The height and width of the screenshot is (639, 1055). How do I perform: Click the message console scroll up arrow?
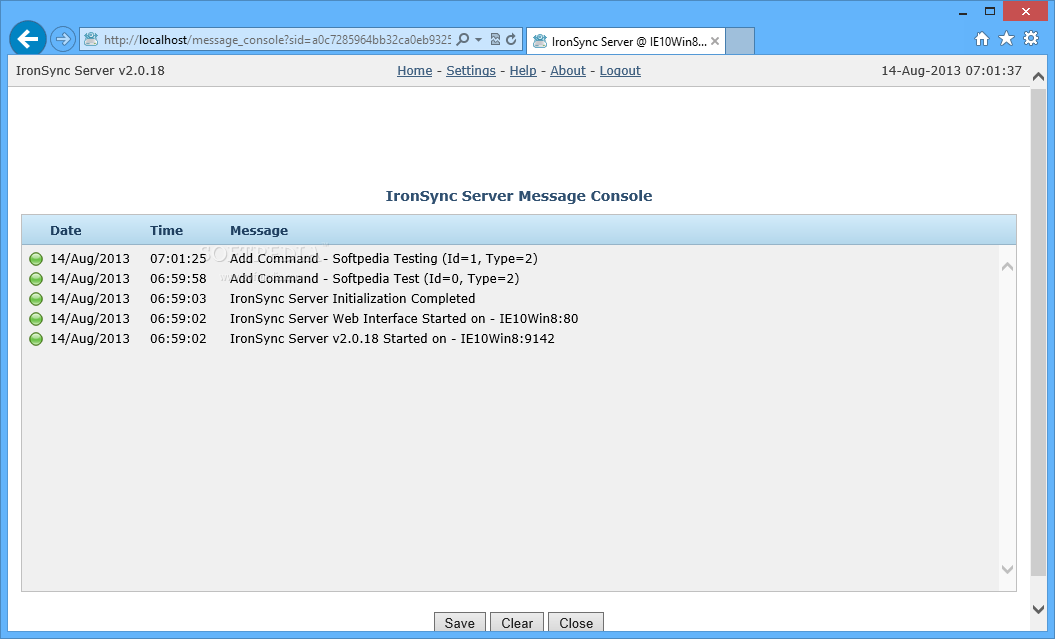click(1007, 266)
